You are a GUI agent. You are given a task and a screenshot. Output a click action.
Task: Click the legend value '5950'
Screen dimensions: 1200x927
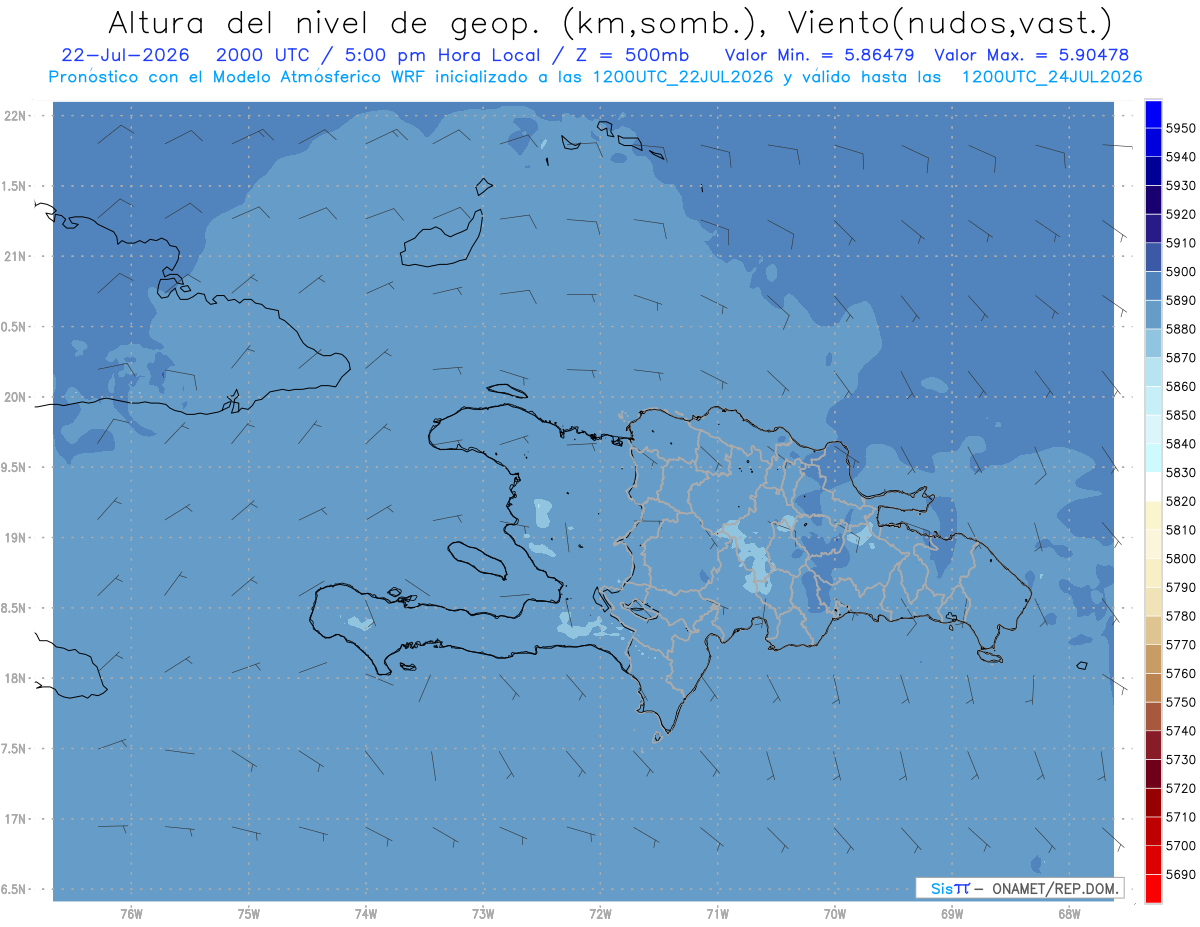(x=1181, y=128)
